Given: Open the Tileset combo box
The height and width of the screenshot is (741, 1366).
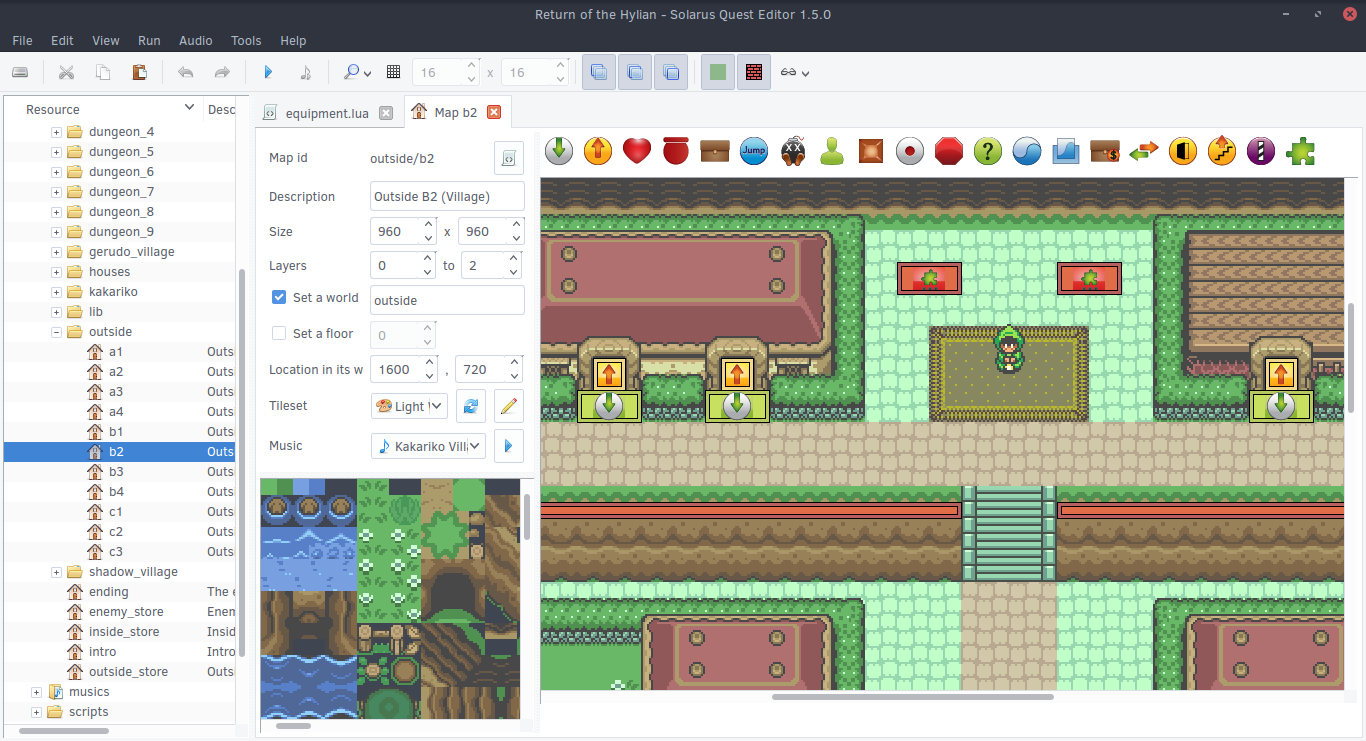Looking at the screenshot, I should (409, 406).
